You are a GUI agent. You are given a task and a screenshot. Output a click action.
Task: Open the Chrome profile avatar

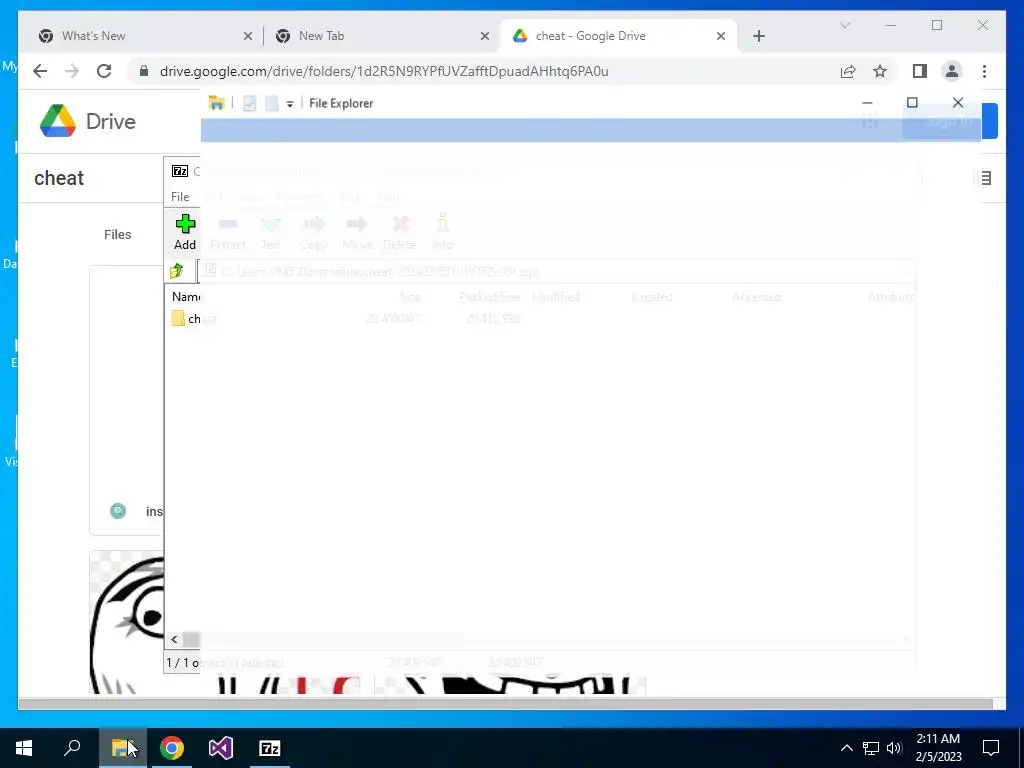point(952,71)
